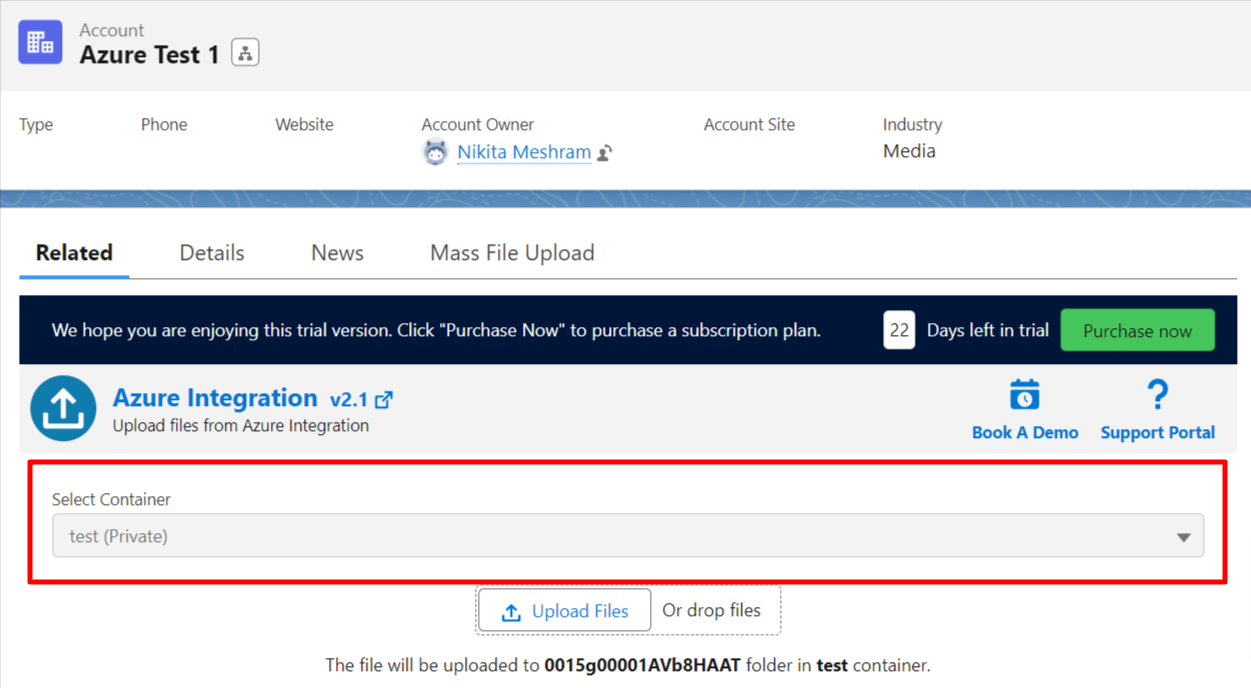Click the 0015g00001AVb8HAAT folder name
Viewport: 1251px width, 688px height.
pyautogui.click(x=642, y=665)
